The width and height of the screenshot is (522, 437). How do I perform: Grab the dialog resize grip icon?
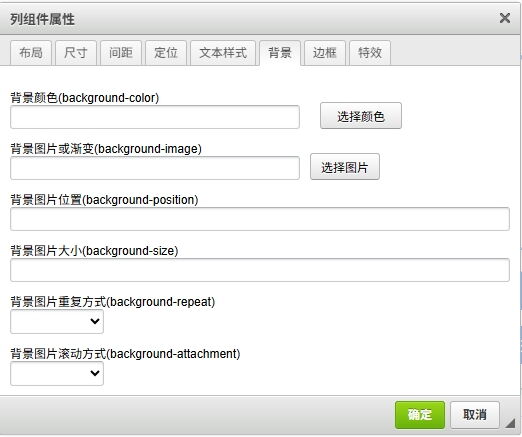[x=510, y=423]
